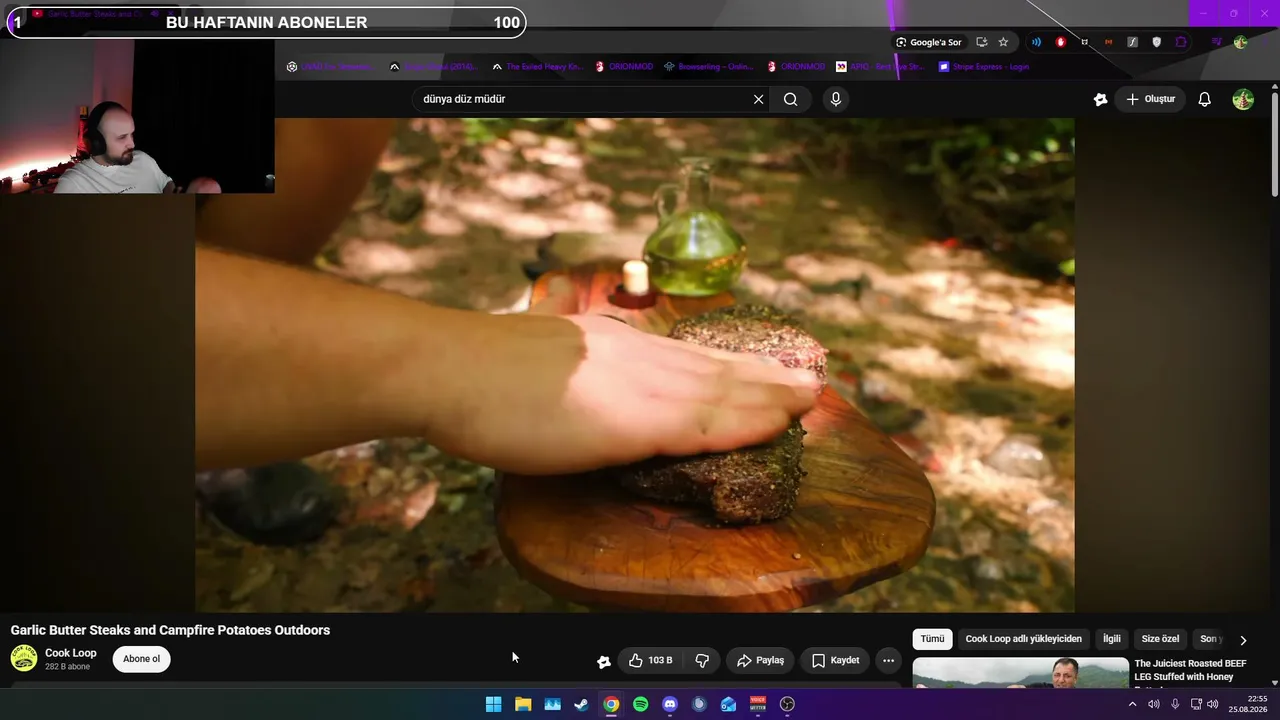
Task: Click the Cook Loop channel avatar
Action: 24,659
